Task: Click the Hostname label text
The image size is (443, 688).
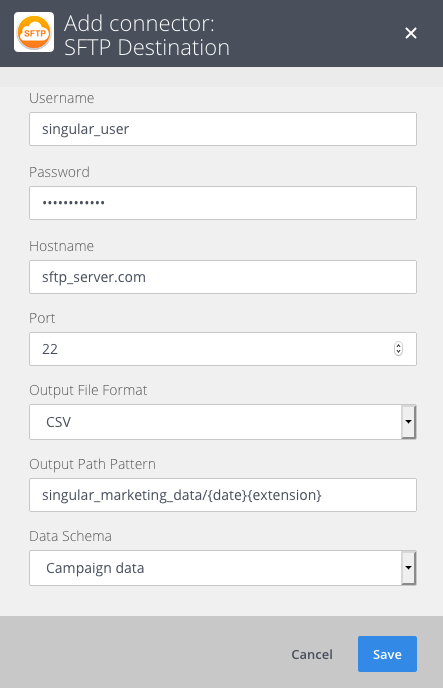Action: click(x=61, y=246)
